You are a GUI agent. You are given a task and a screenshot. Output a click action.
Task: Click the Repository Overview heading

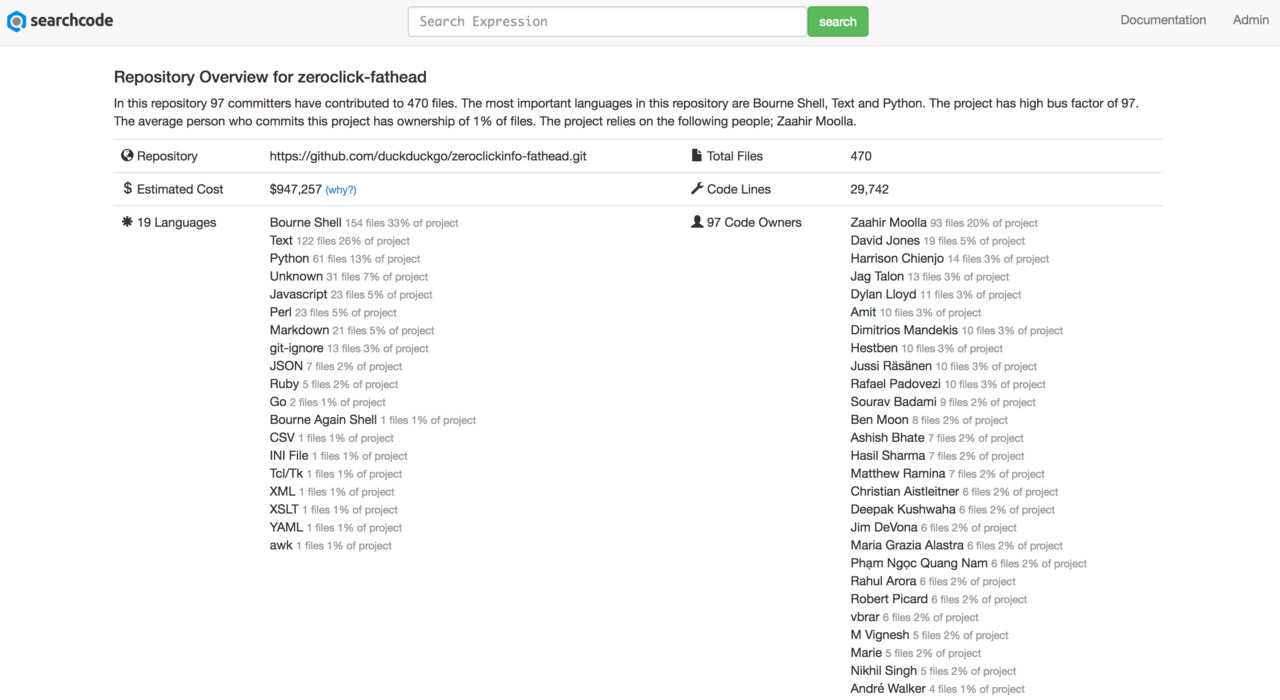pyautogui.click(x=271, y=77)
